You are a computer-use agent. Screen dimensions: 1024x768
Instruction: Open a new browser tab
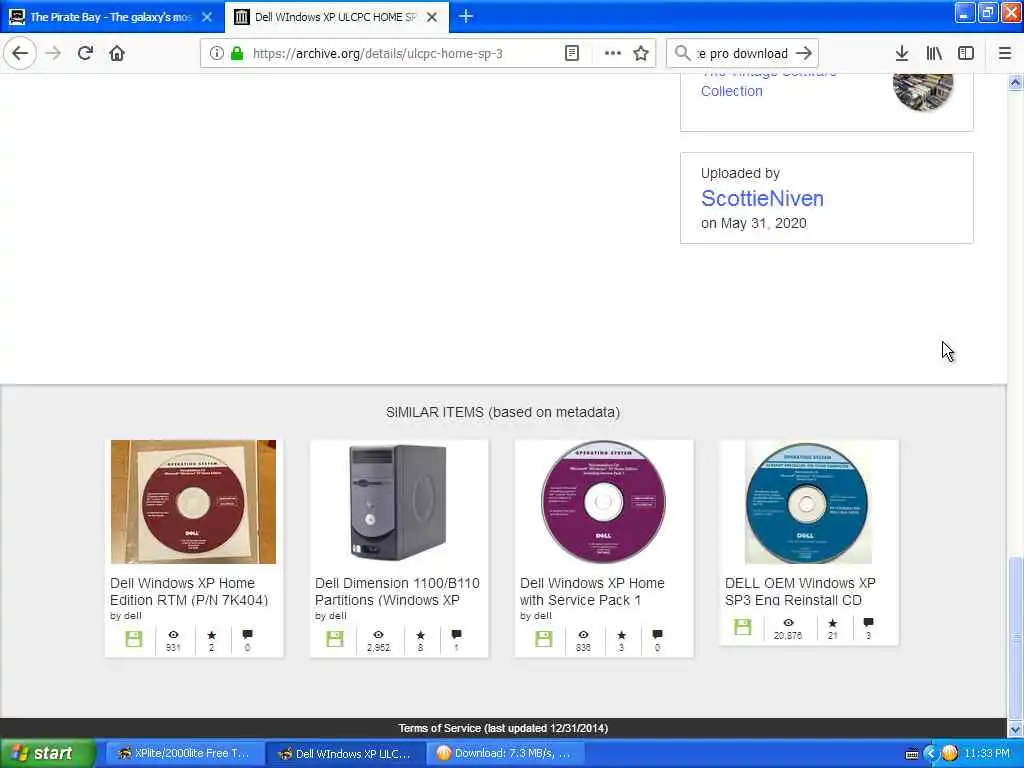(x=466, y=16)
